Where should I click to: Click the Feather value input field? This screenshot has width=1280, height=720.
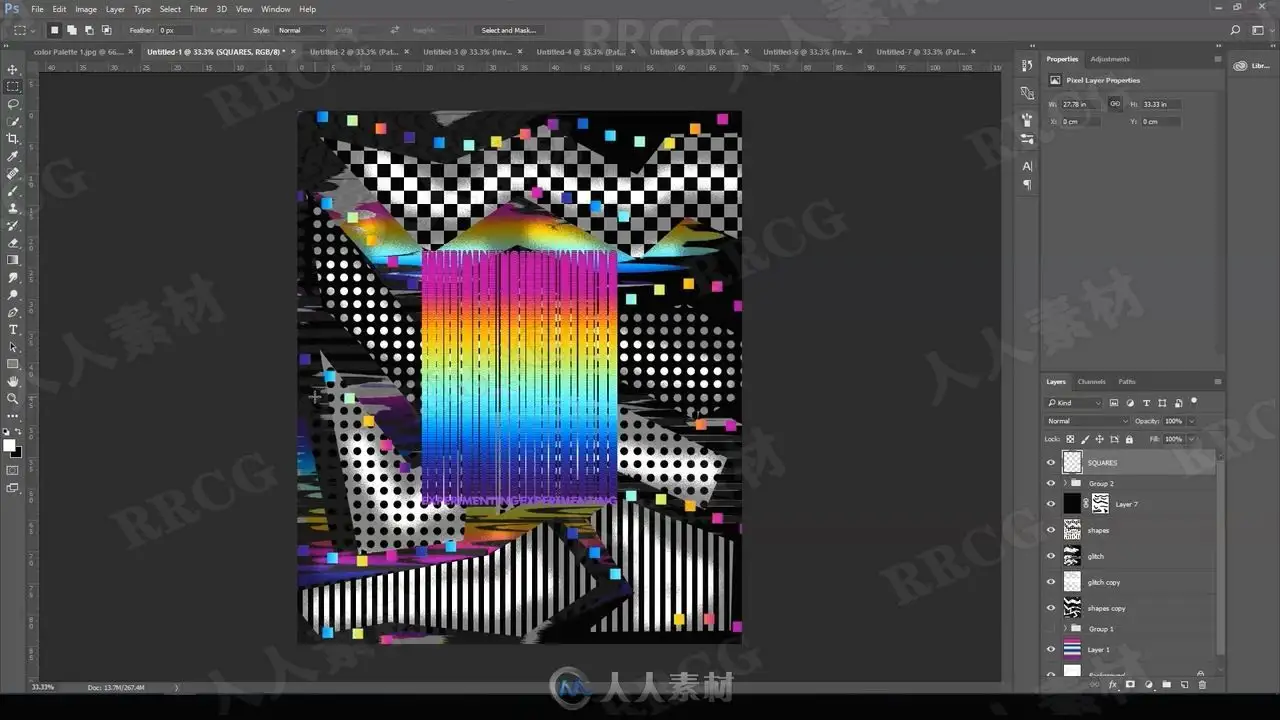(174, 31)
